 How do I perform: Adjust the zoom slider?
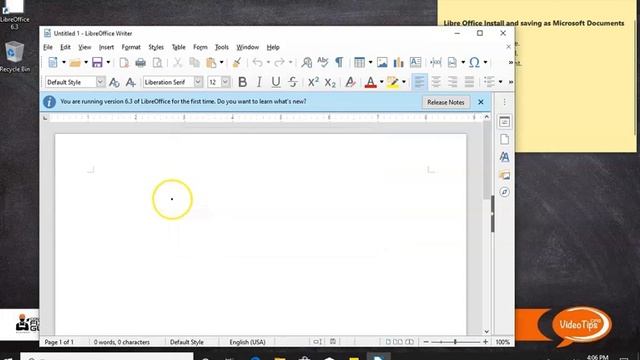[x=456, y=342]
